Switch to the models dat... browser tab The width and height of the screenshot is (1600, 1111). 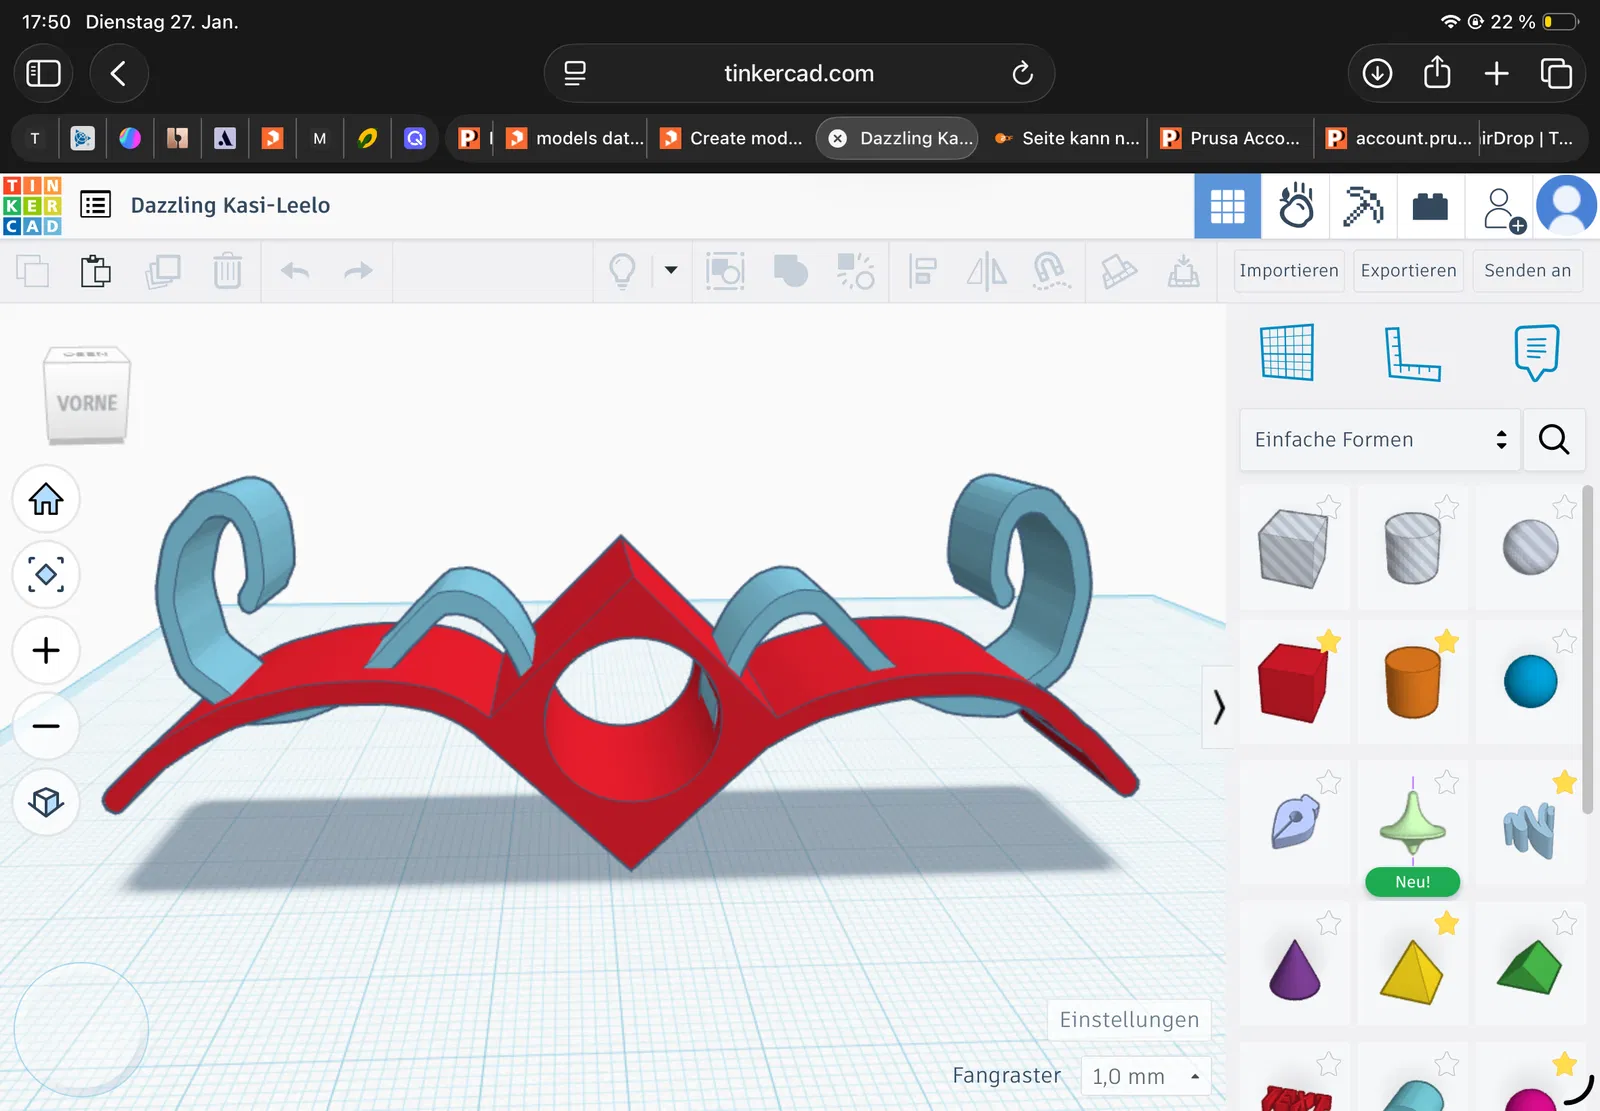tap(575, 138)
